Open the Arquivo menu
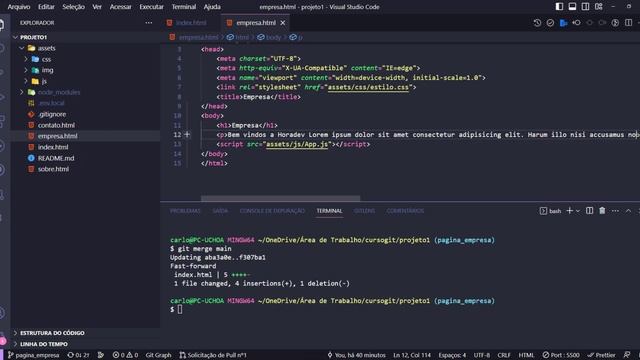 point(19,7)
